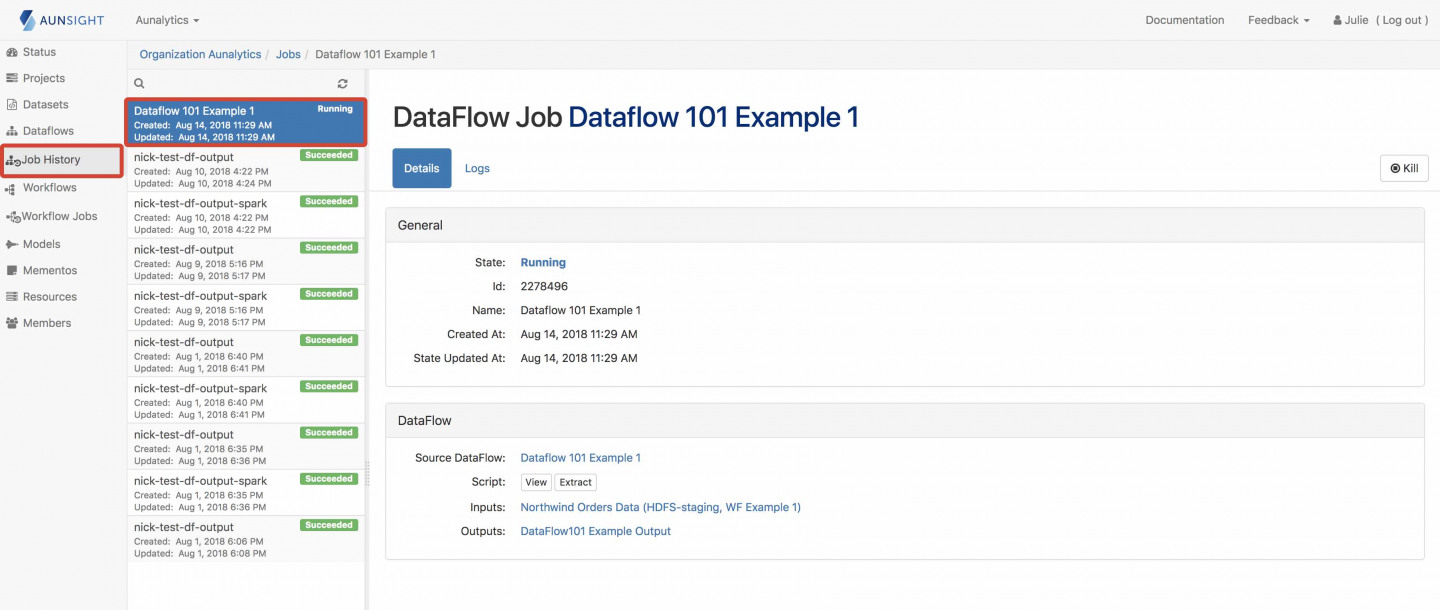Click the job Id value 2278496
The image size is (1440, 610).
pos(544,286)
